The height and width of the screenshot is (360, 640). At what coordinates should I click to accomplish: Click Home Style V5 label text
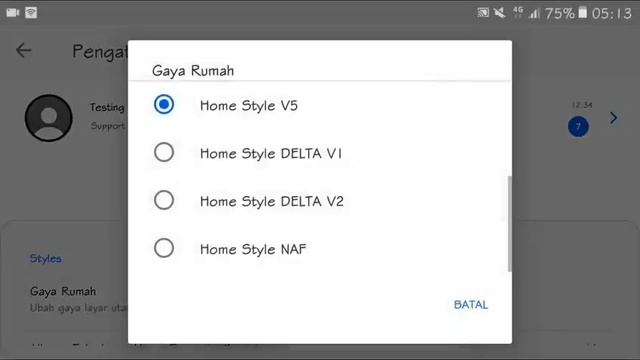(x=249, y=106)
